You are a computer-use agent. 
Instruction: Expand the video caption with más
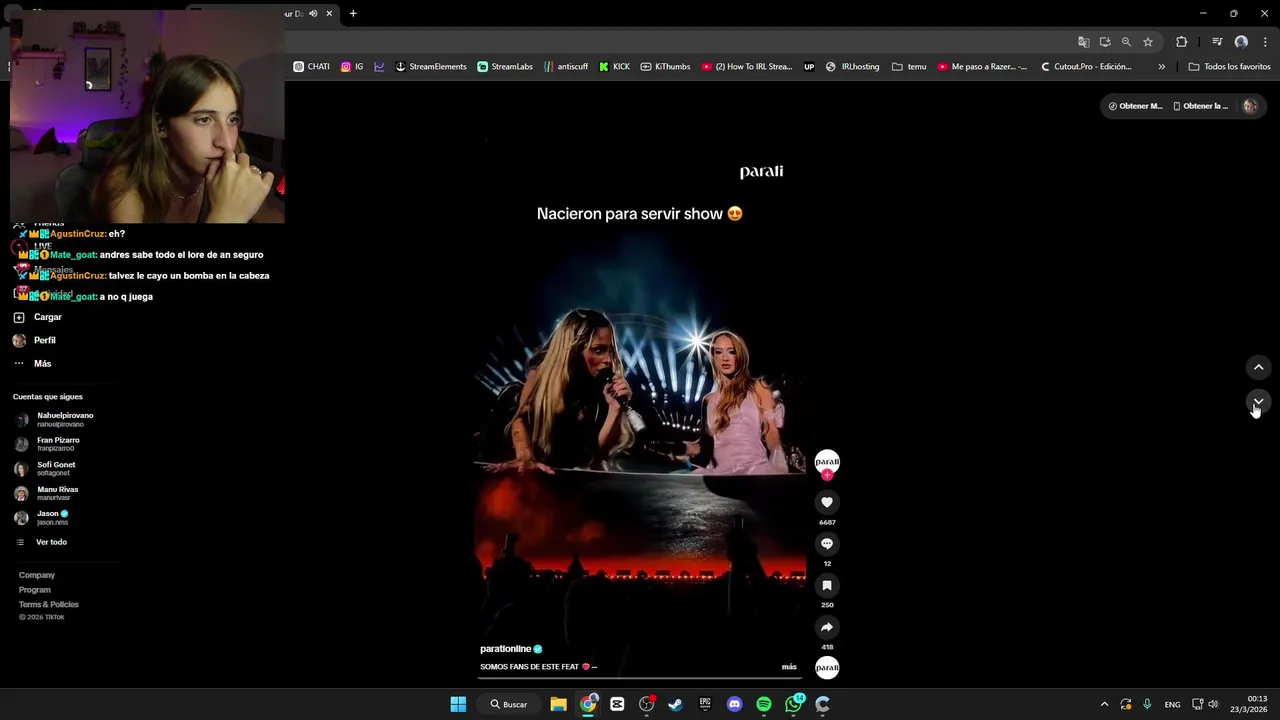click(789, 667)
